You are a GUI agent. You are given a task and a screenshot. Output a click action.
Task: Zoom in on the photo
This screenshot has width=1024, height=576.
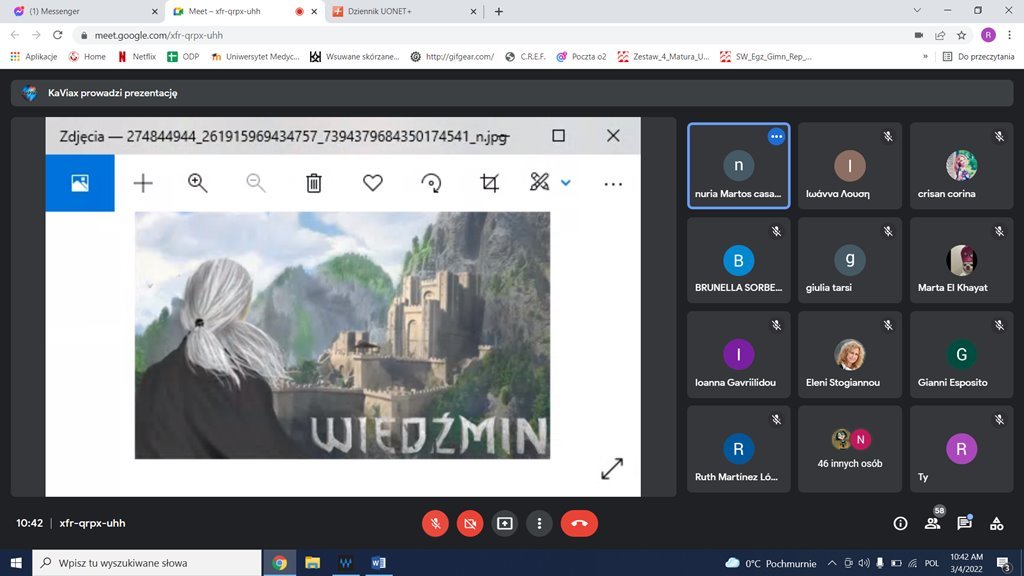coord(197,183)
